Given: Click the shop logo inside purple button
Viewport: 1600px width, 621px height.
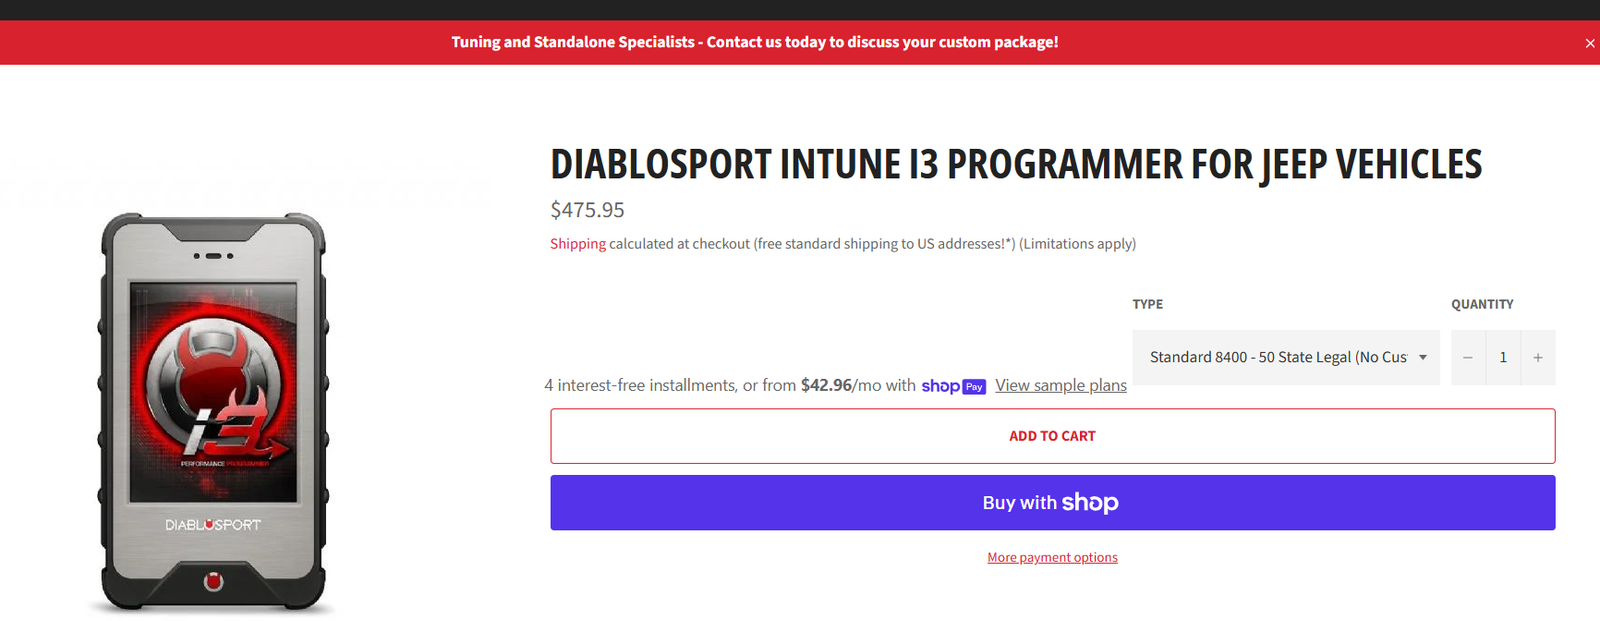Looking at the screenshot, I should [x=1090, y=503].
